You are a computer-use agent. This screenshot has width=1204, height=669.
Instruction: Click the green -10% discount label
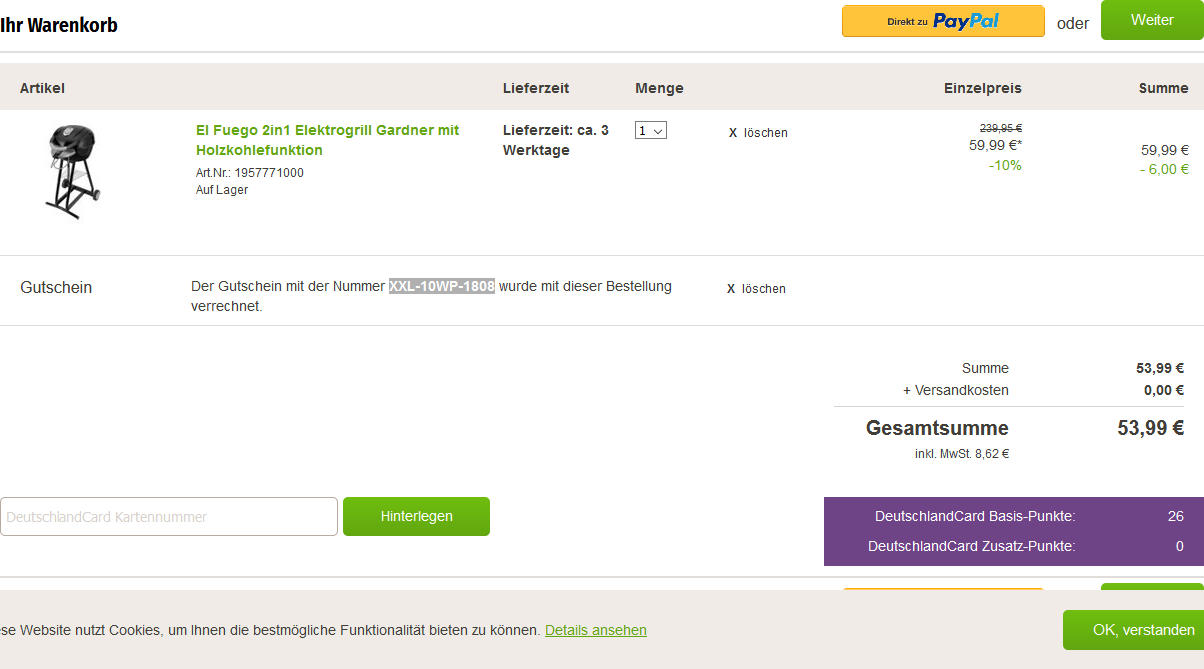[1005, 166]
